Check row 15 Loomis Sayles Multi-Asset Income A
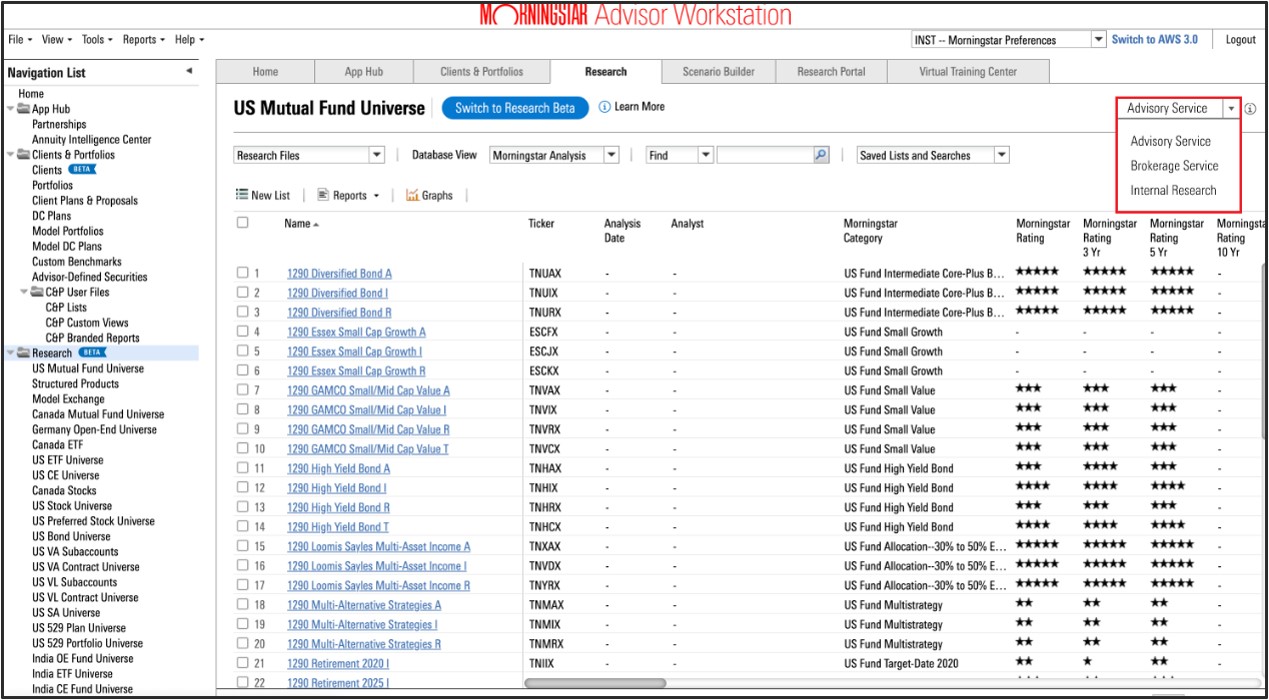Image resolution: width=1269 pixels, height=700 pixels. (x=242, y=546)
